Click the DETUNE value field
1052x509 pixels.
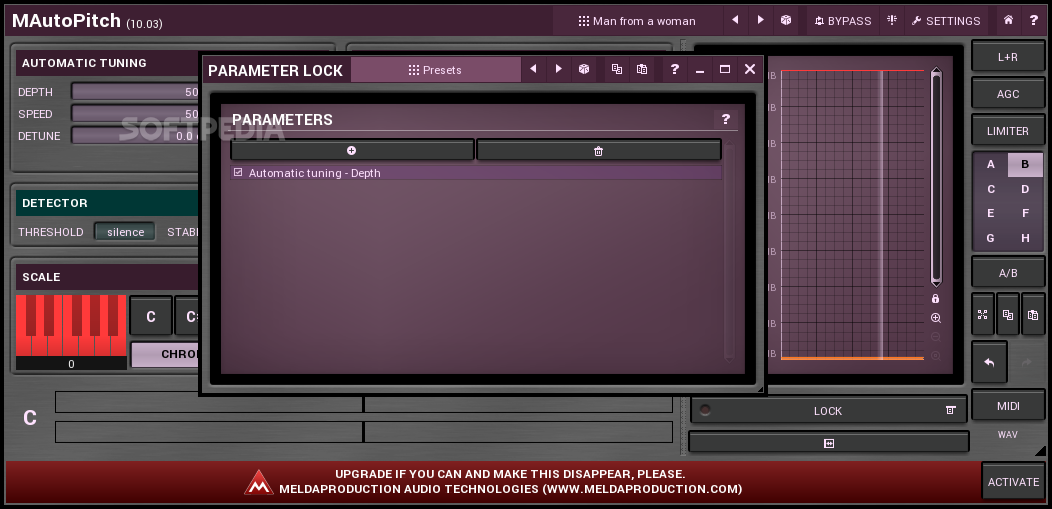pyautogui.click(x=134, y=136)
